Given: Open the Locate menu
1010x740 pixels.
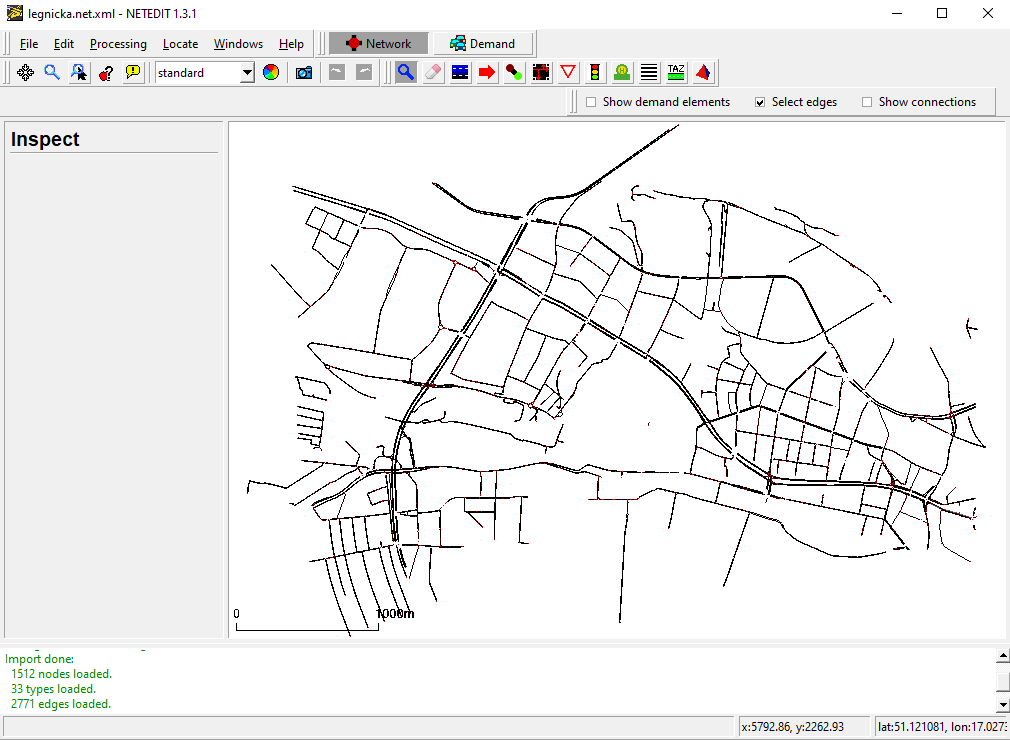Looking at the screenshot, I should click(180, 44).
